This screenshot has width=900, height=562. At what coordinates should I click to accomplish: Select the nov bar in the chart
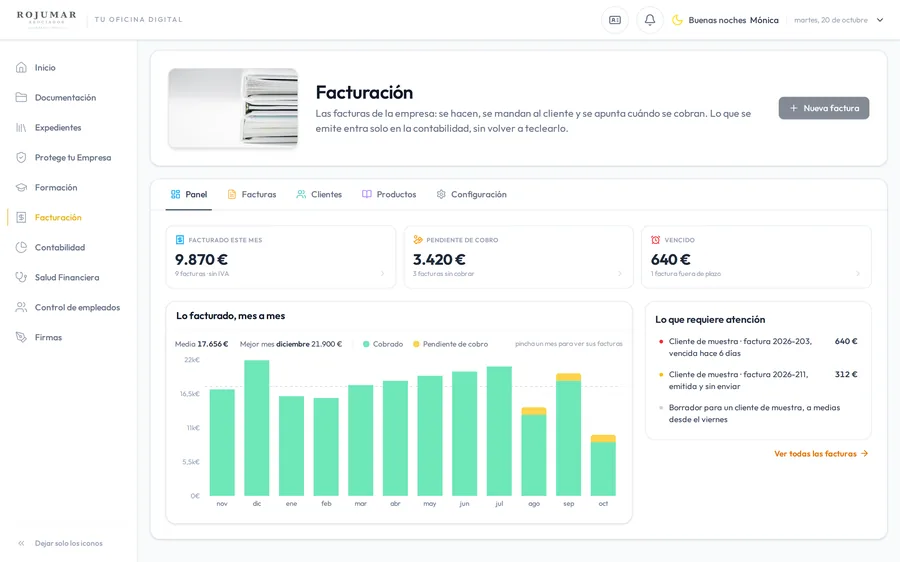[222, 443]
